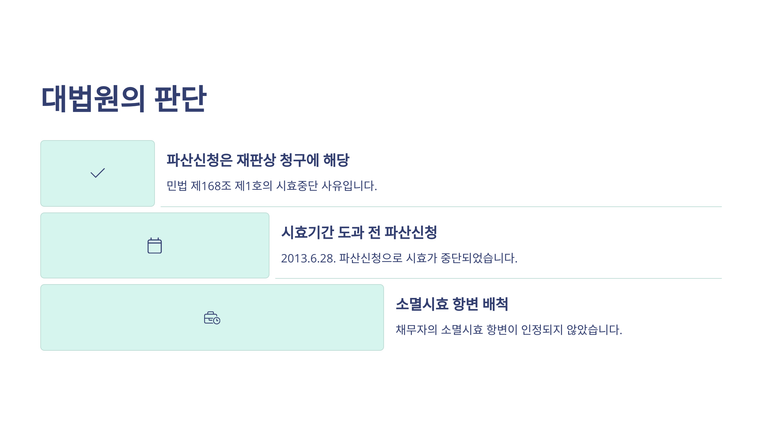Select the date 2013.6.28. in the description

pos(308,258)
